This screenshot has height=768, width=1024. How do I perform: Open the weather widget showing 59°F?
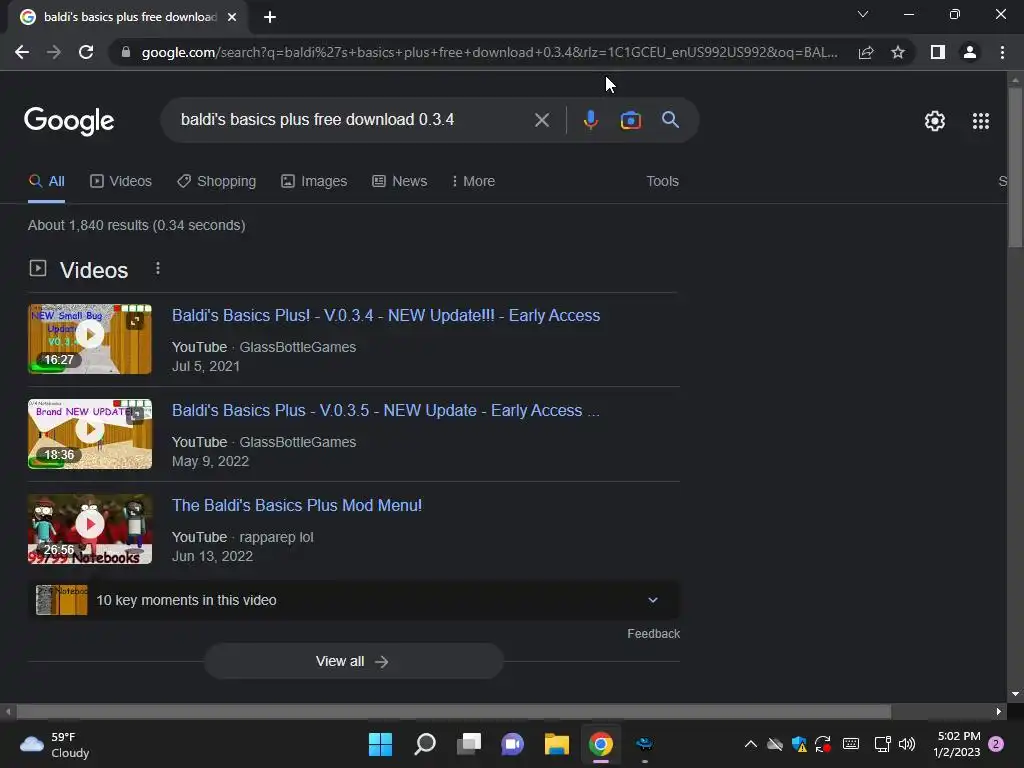[55, 744]
